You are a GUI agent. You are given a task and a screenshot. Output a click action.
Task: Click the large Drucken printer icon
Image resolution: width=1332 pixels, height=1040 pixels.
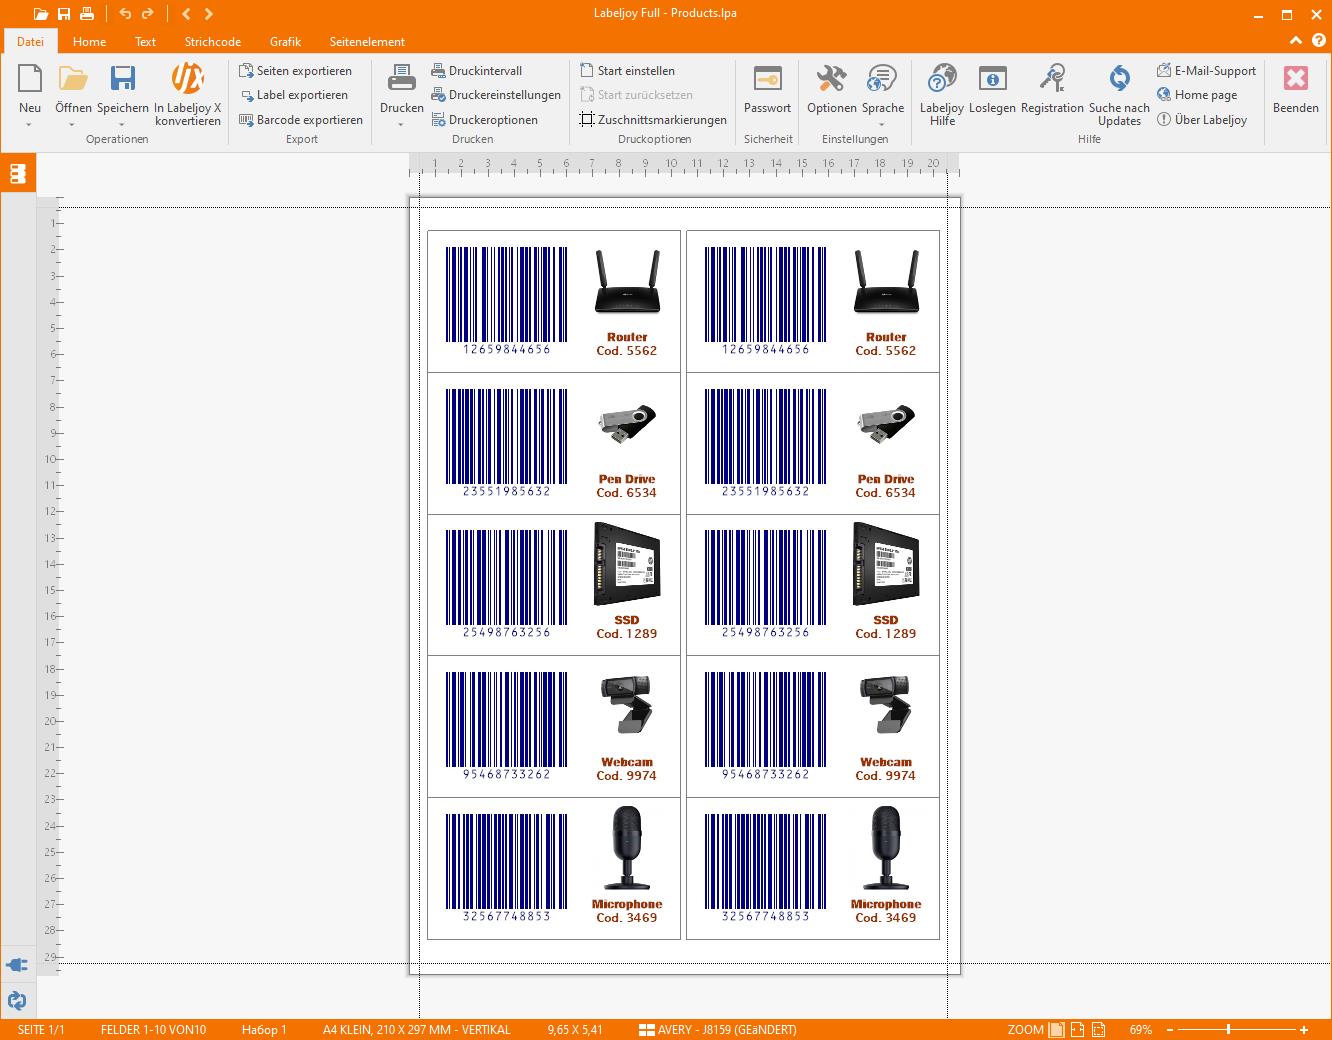(x=402, y=79)
